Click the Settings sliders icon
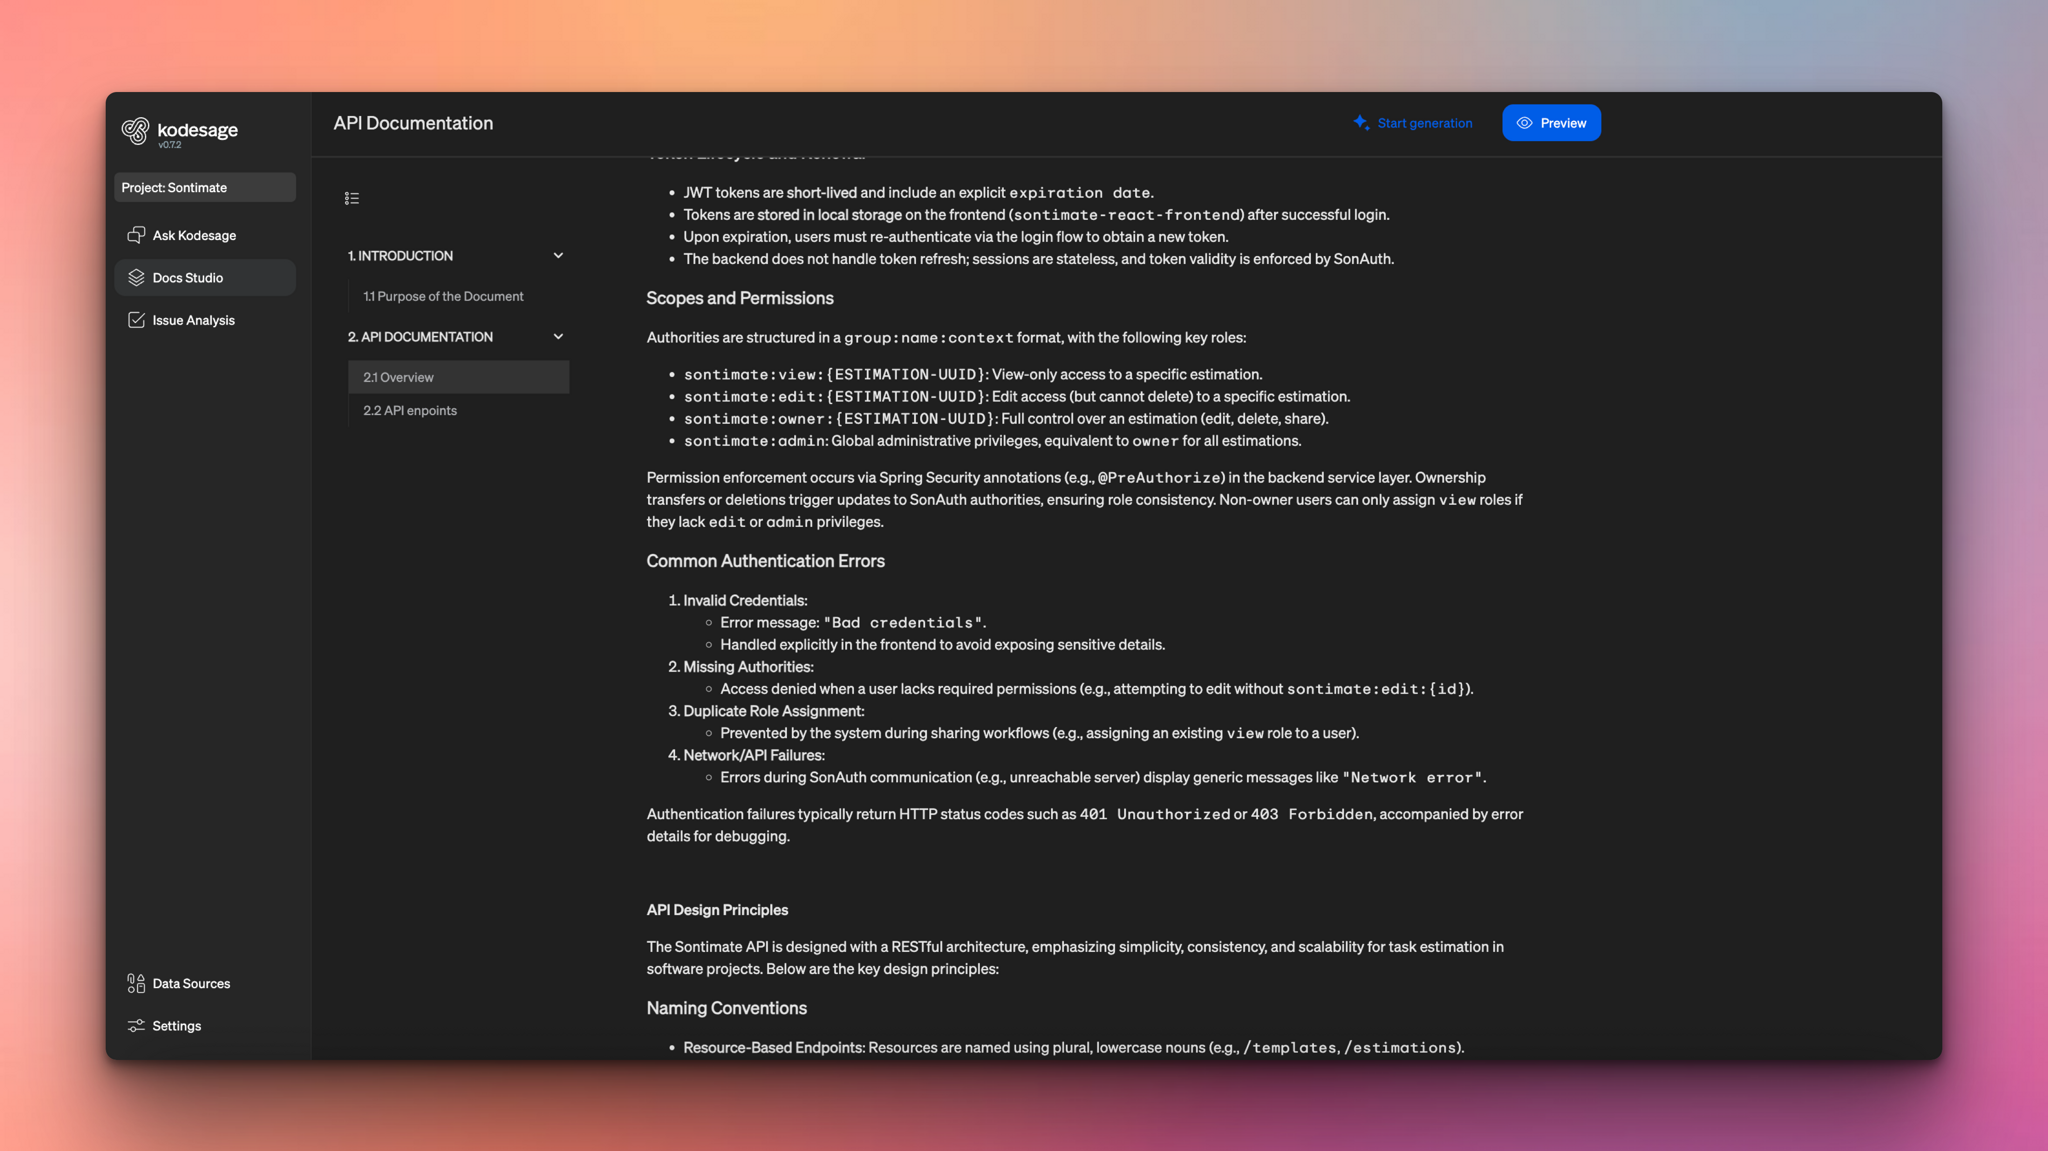The height and width of the screenshot is (1151, 2048). pyautogui.click(x=136, y=1025)
